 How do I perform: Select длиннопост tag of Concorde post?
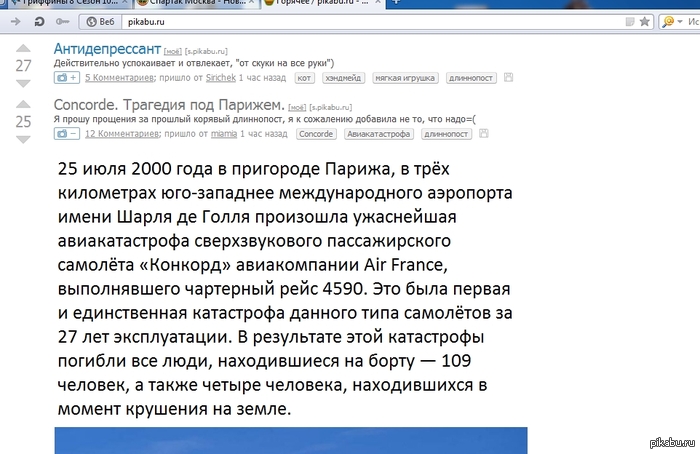(x=446, y=134)
